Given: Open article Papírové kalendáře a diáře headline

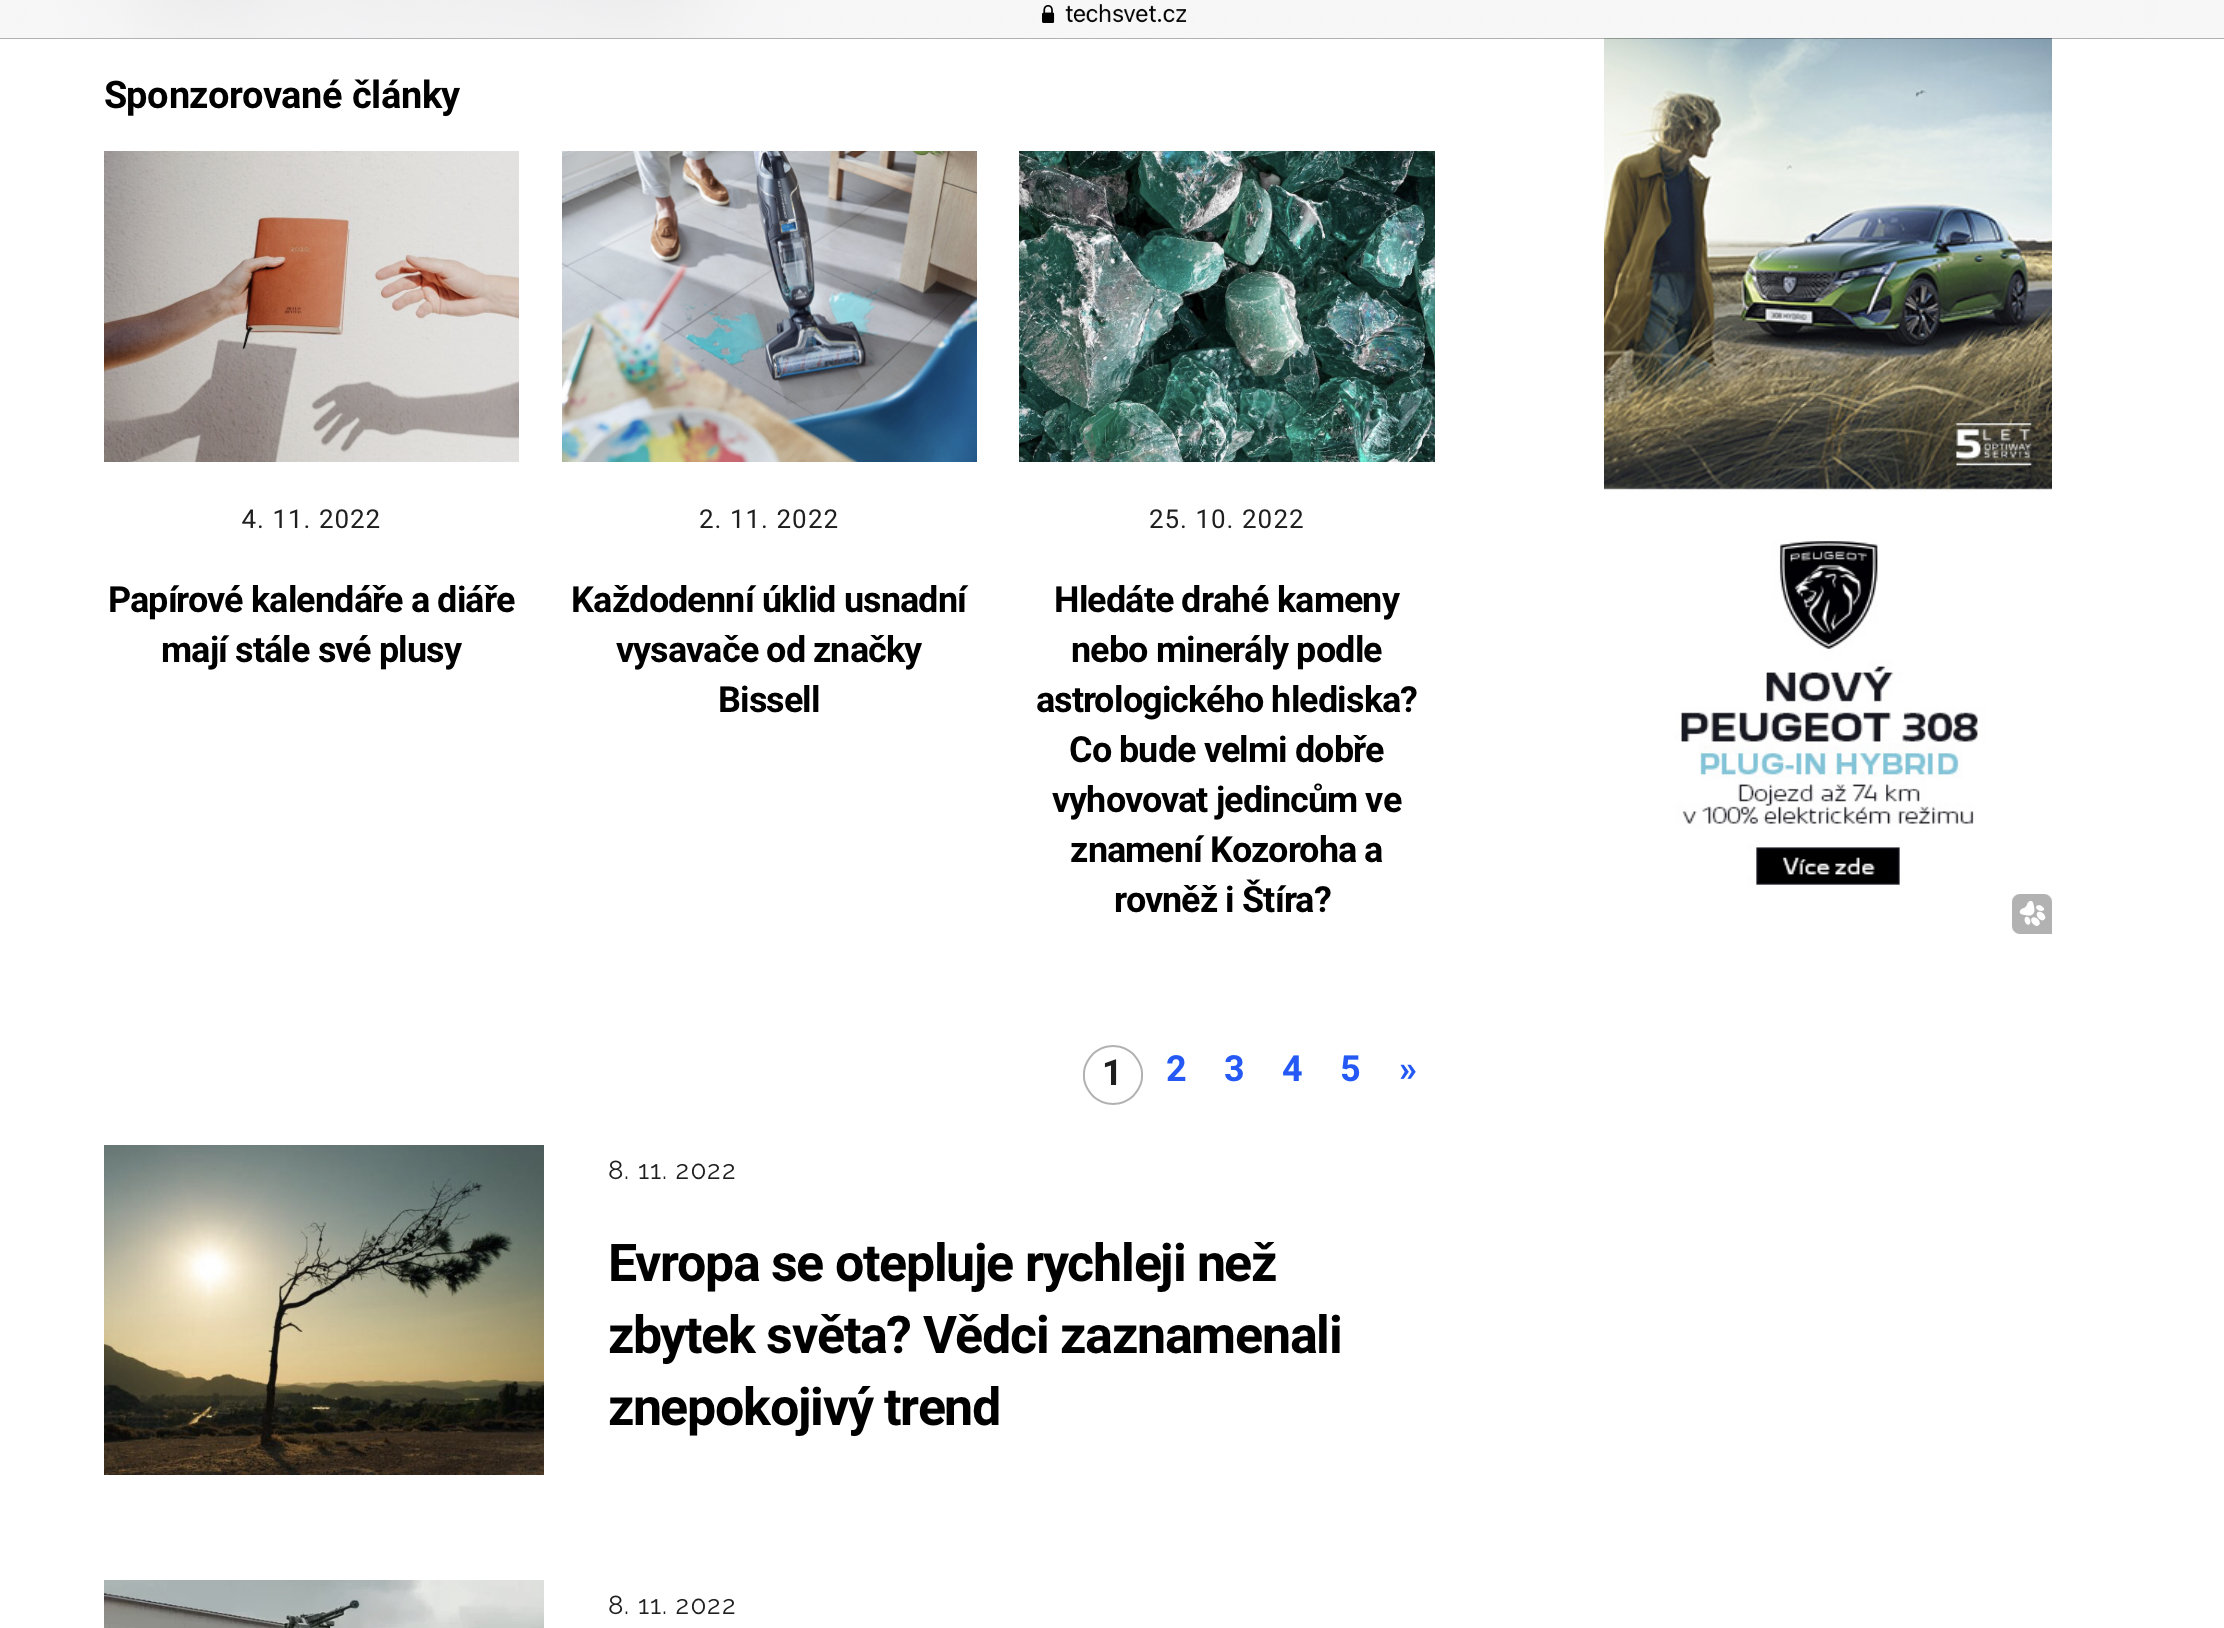Looking at the screenshot, I should tap(311, 625).
